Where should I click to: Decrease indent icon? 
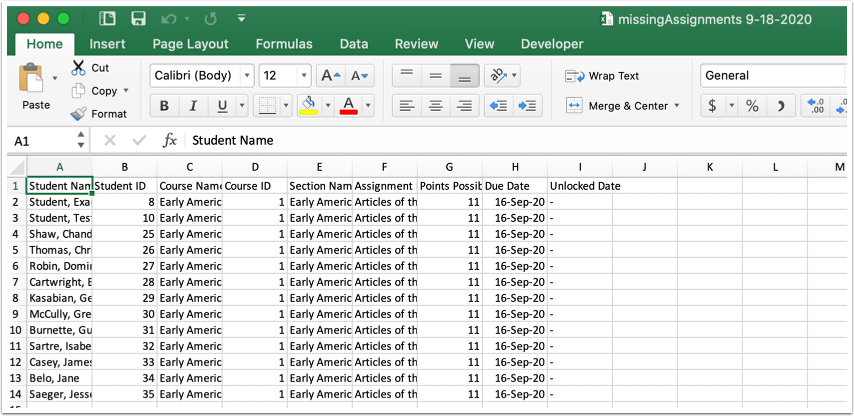click(498, 106)
